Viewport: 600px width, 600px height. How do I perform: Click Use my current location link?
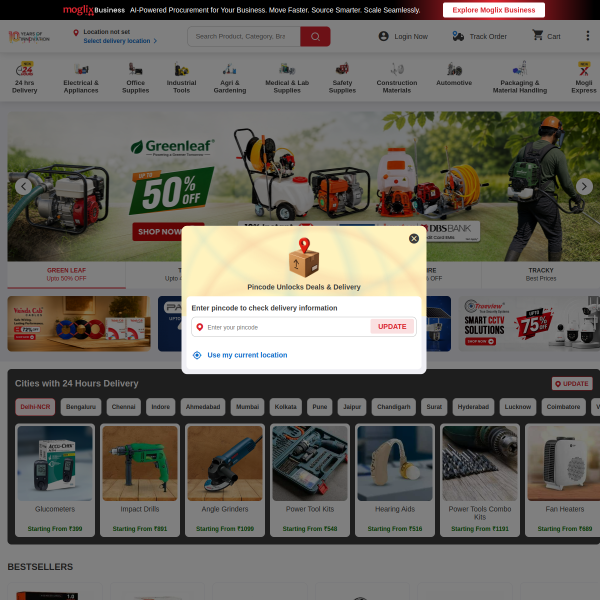(x=247, y=355)
